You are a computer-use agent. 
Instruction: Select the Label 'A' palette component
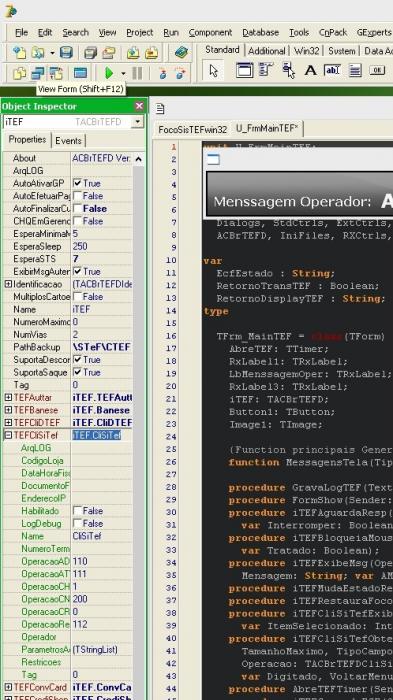[x=310, y=70]
